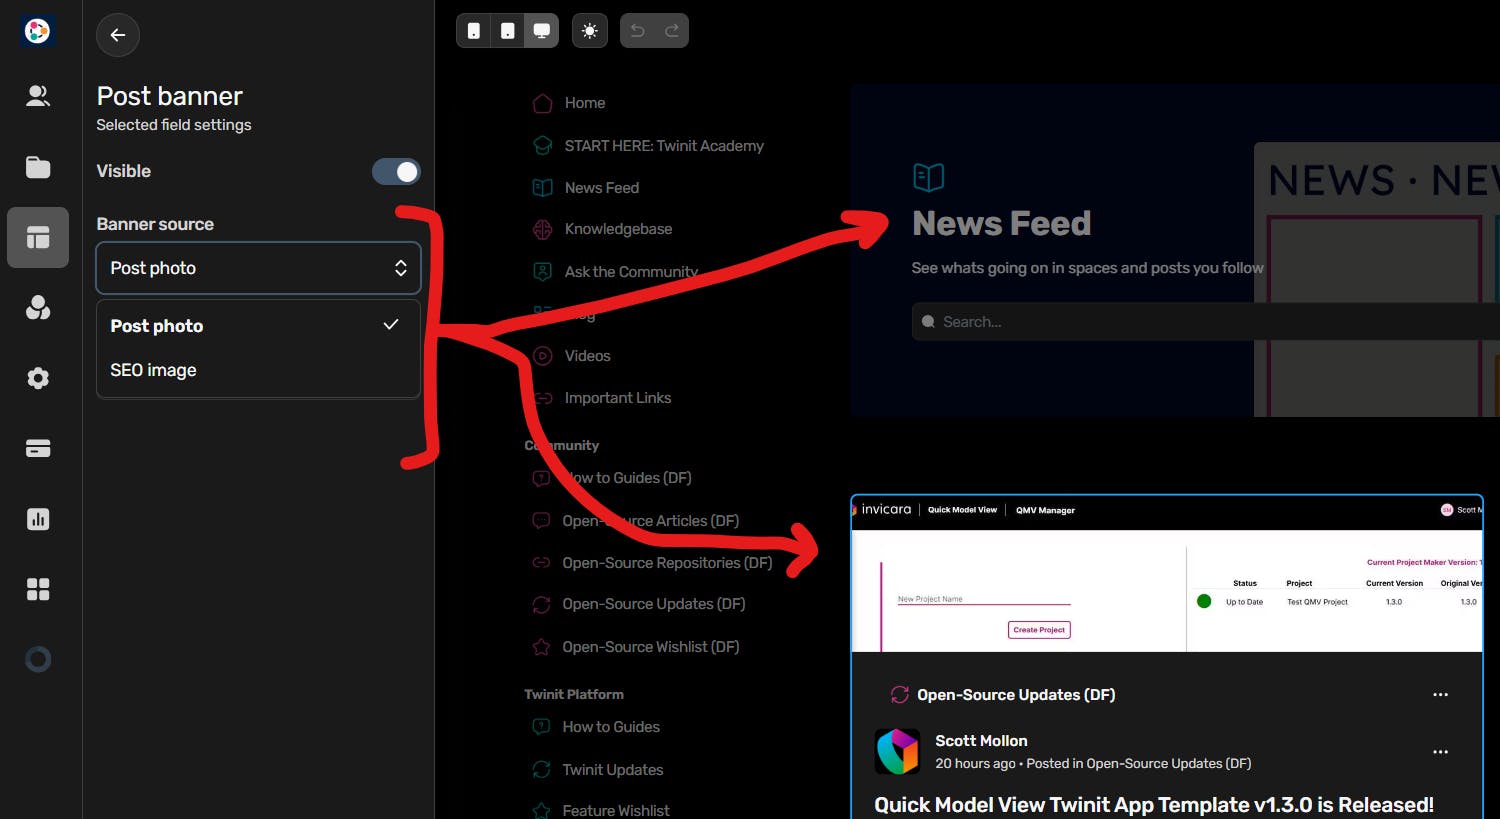The height and width of the screenshot is (819, 1500).
Task: Turn off the Visible switch
Action: point(396,172)
